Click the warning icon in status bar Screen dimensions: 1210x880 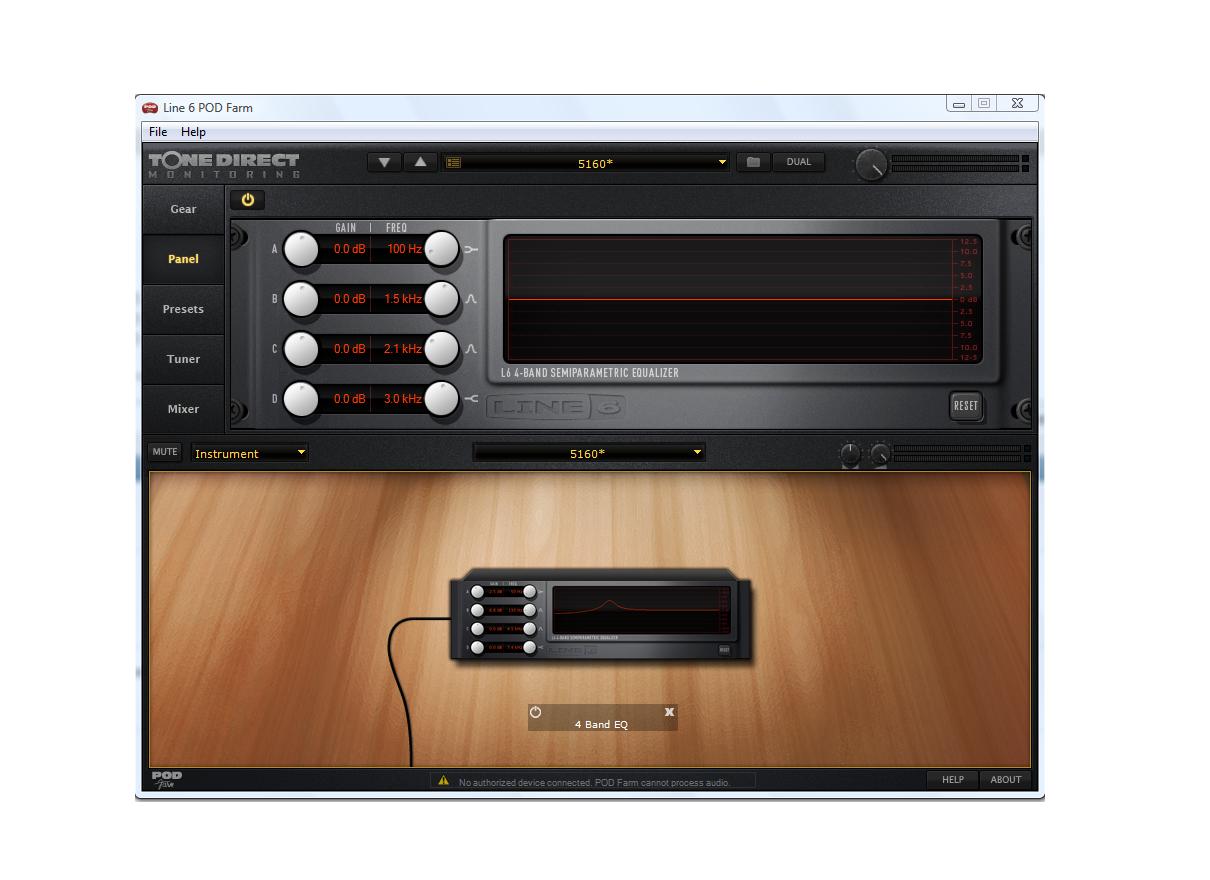[x=443, y=781]
